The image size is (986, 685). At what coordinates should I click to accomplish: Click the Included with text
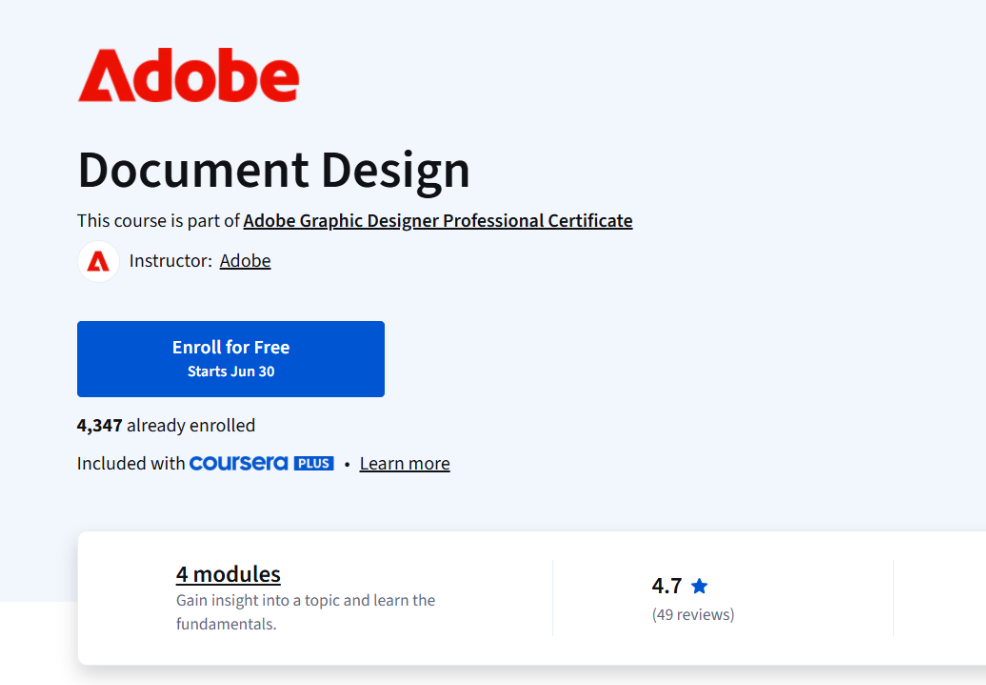point(131,463)
